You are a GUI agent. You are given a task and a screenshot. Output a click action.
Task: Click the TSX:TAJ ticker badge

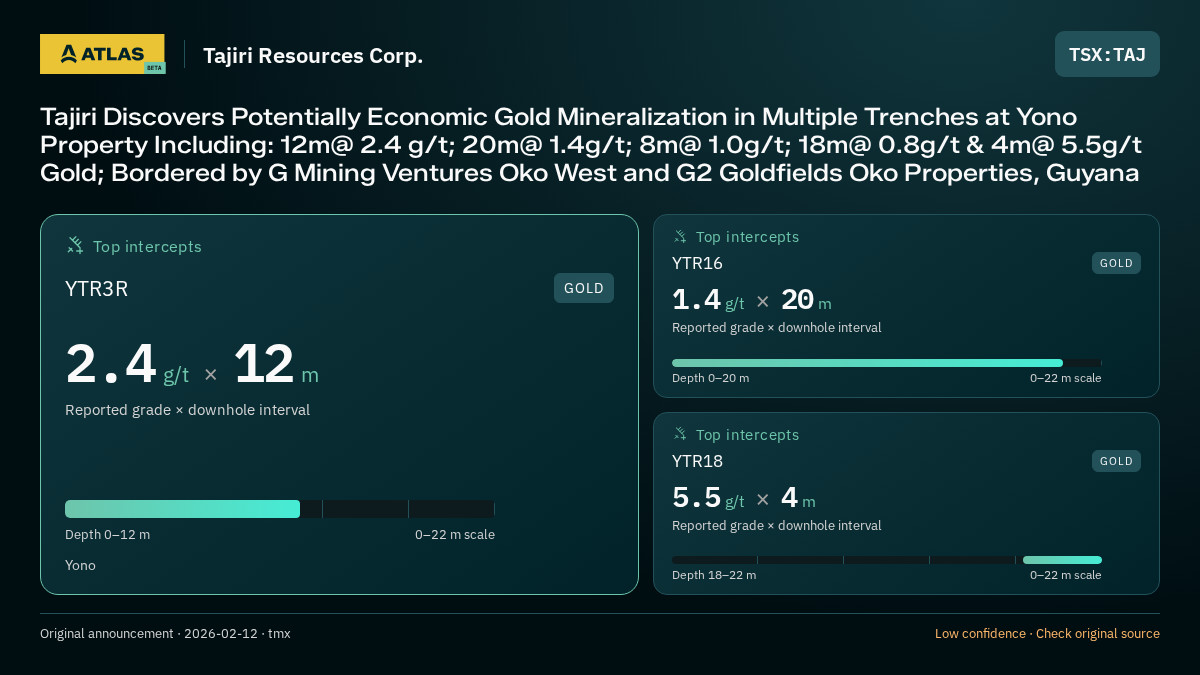(x=1107, y=54)
